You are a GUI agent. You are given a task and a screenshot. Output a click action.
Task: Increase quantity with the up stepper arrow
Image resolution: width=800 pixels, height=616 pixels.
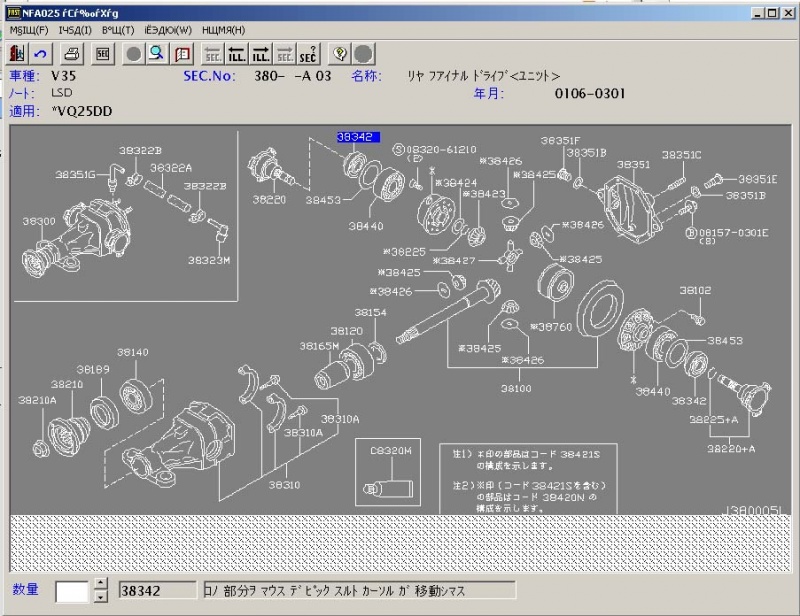[x=100, y=585]
